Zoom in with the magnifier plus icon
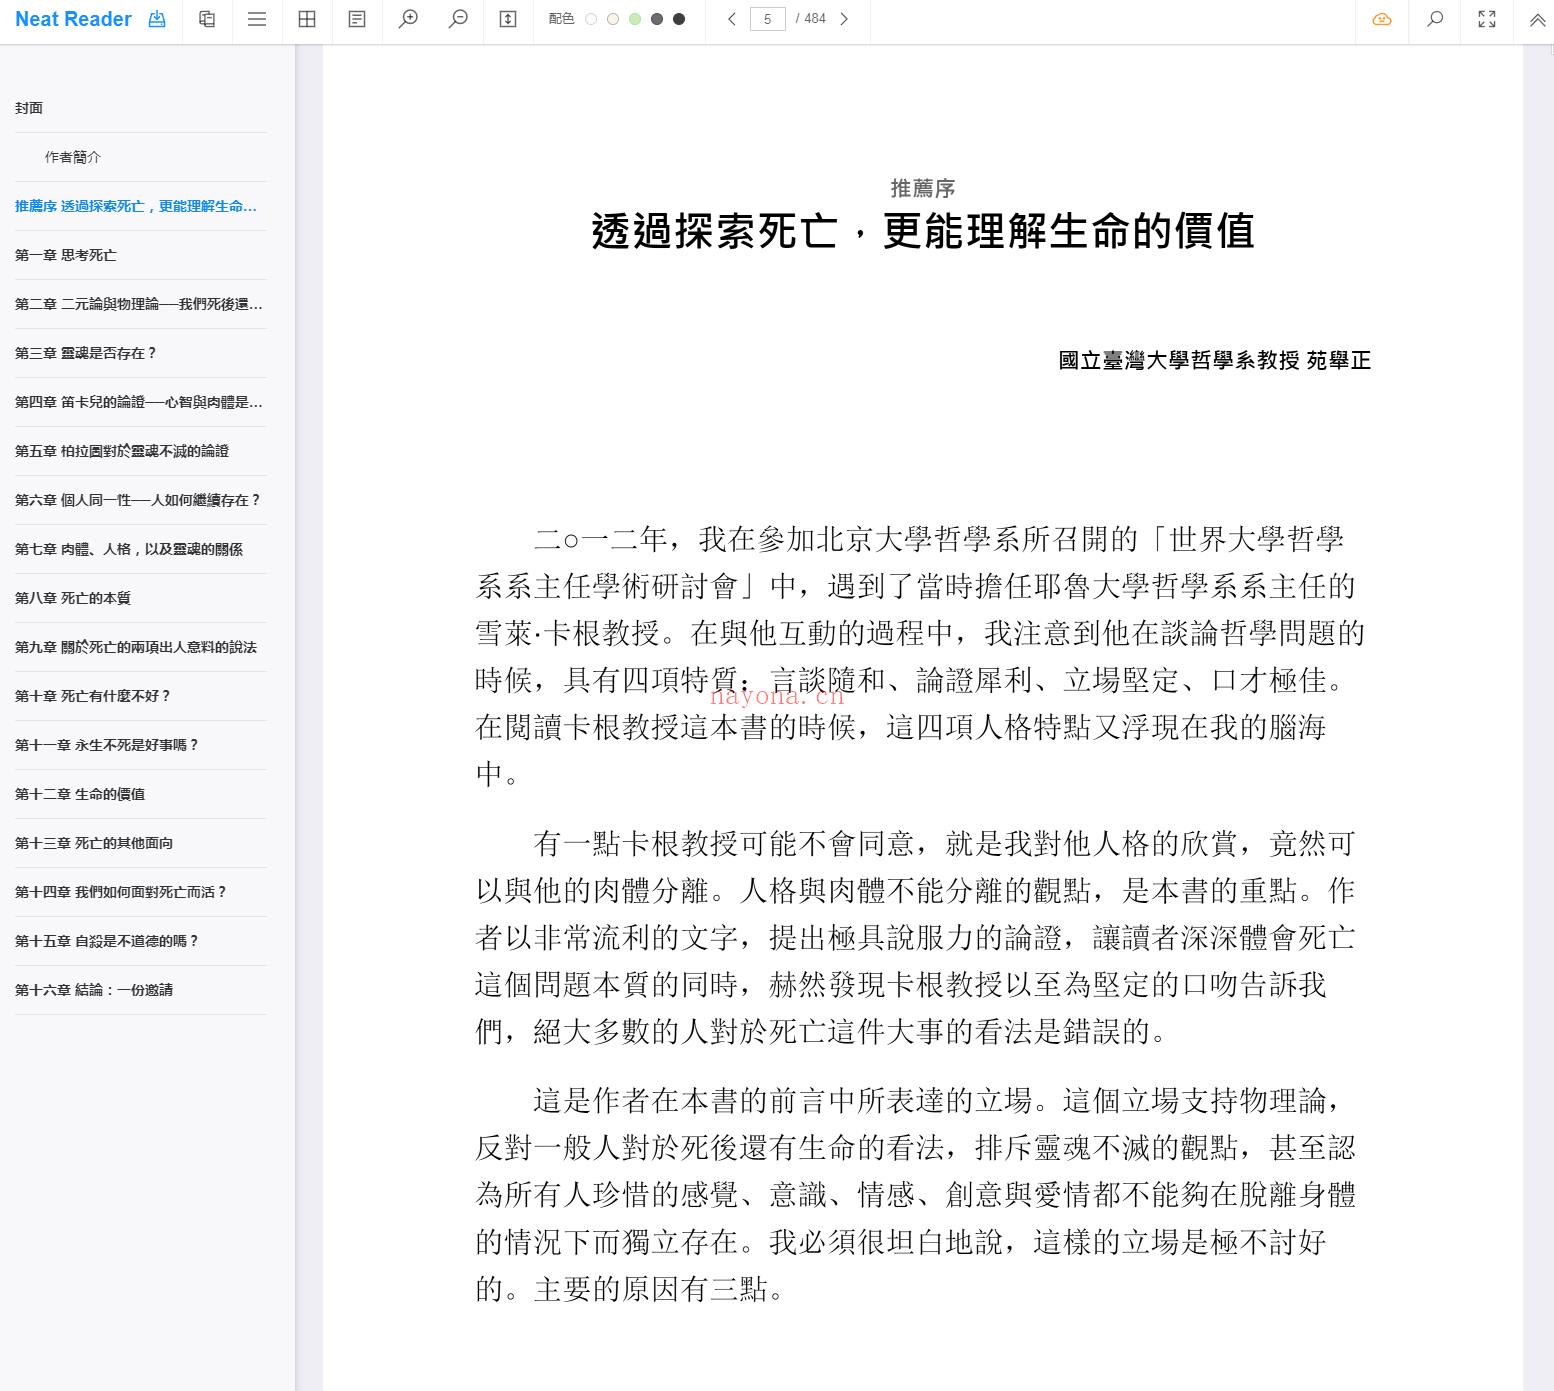1554x1391 pixels. point(408,19)
